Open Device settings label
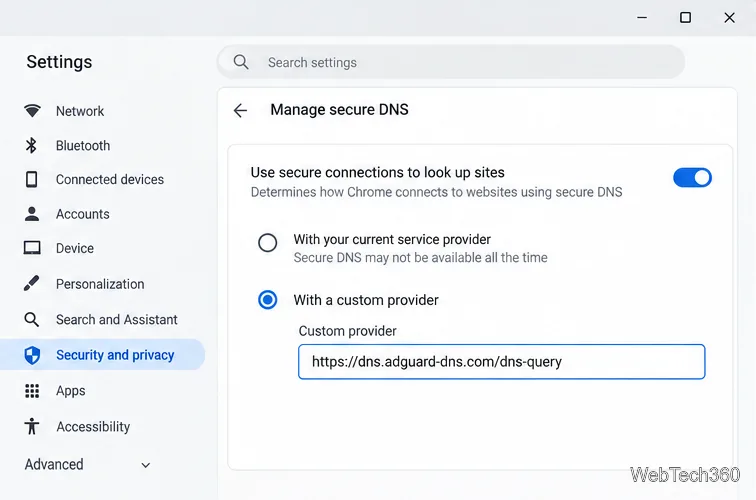The width and height of the screenshot is (756, 500). click(x=75, y=248)
